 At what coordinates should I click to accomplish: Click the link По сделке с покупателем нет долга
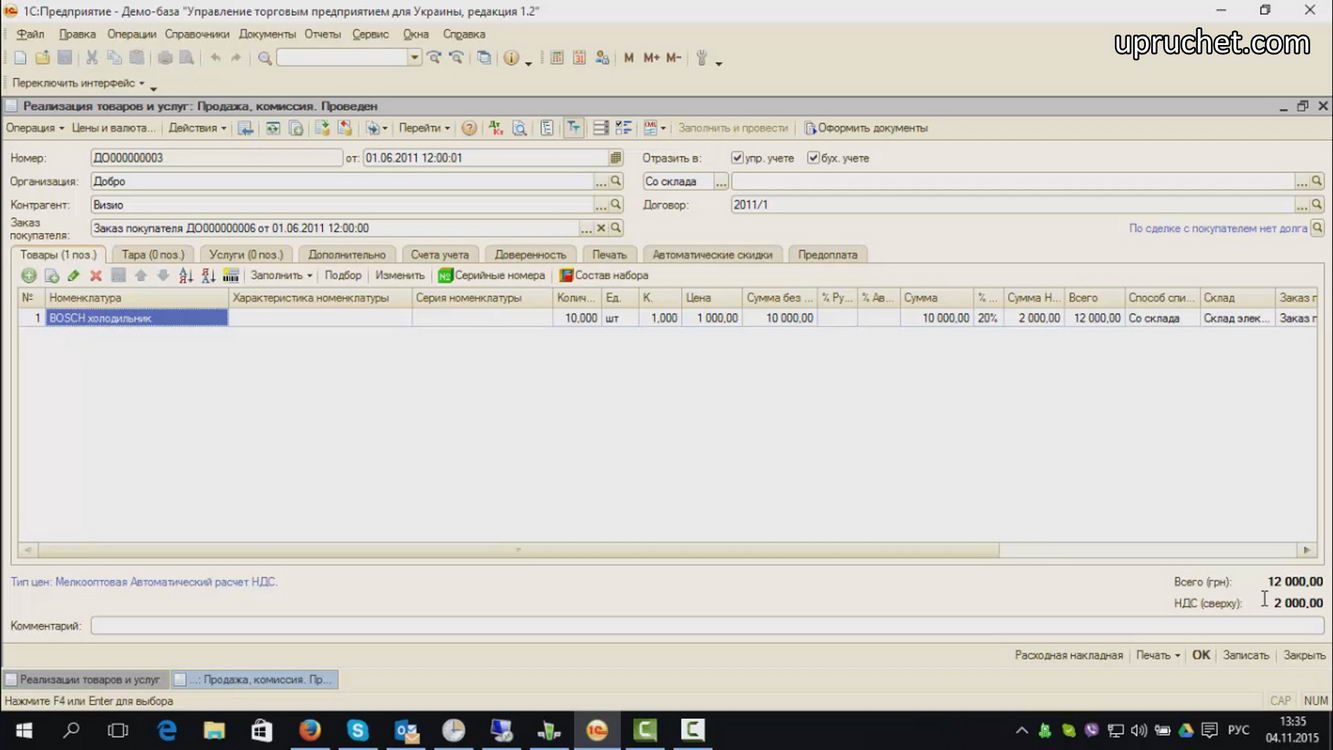pyautogui.click(x=1218, y=228)
